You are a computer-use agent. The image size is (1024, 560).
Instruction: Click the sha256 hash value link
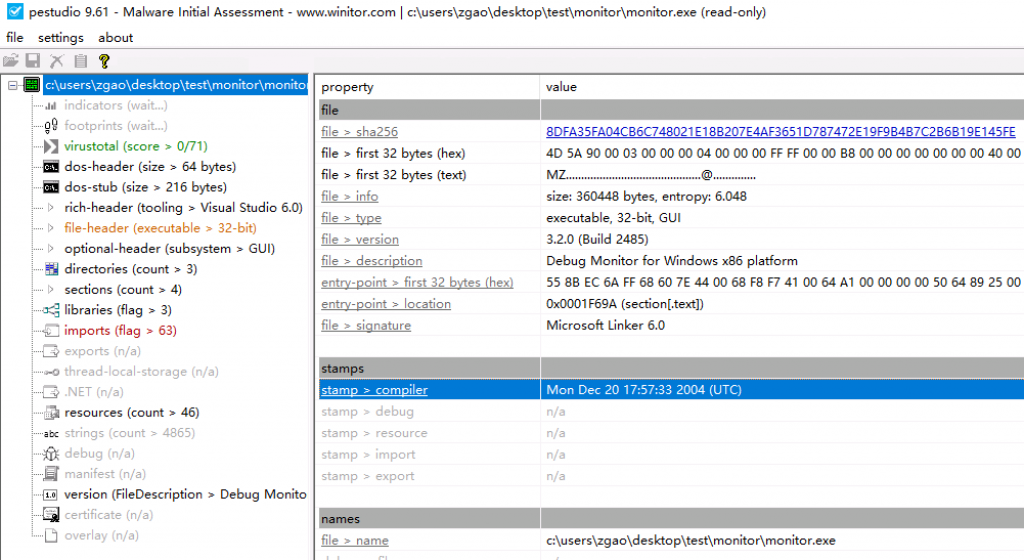click(780, 132)
